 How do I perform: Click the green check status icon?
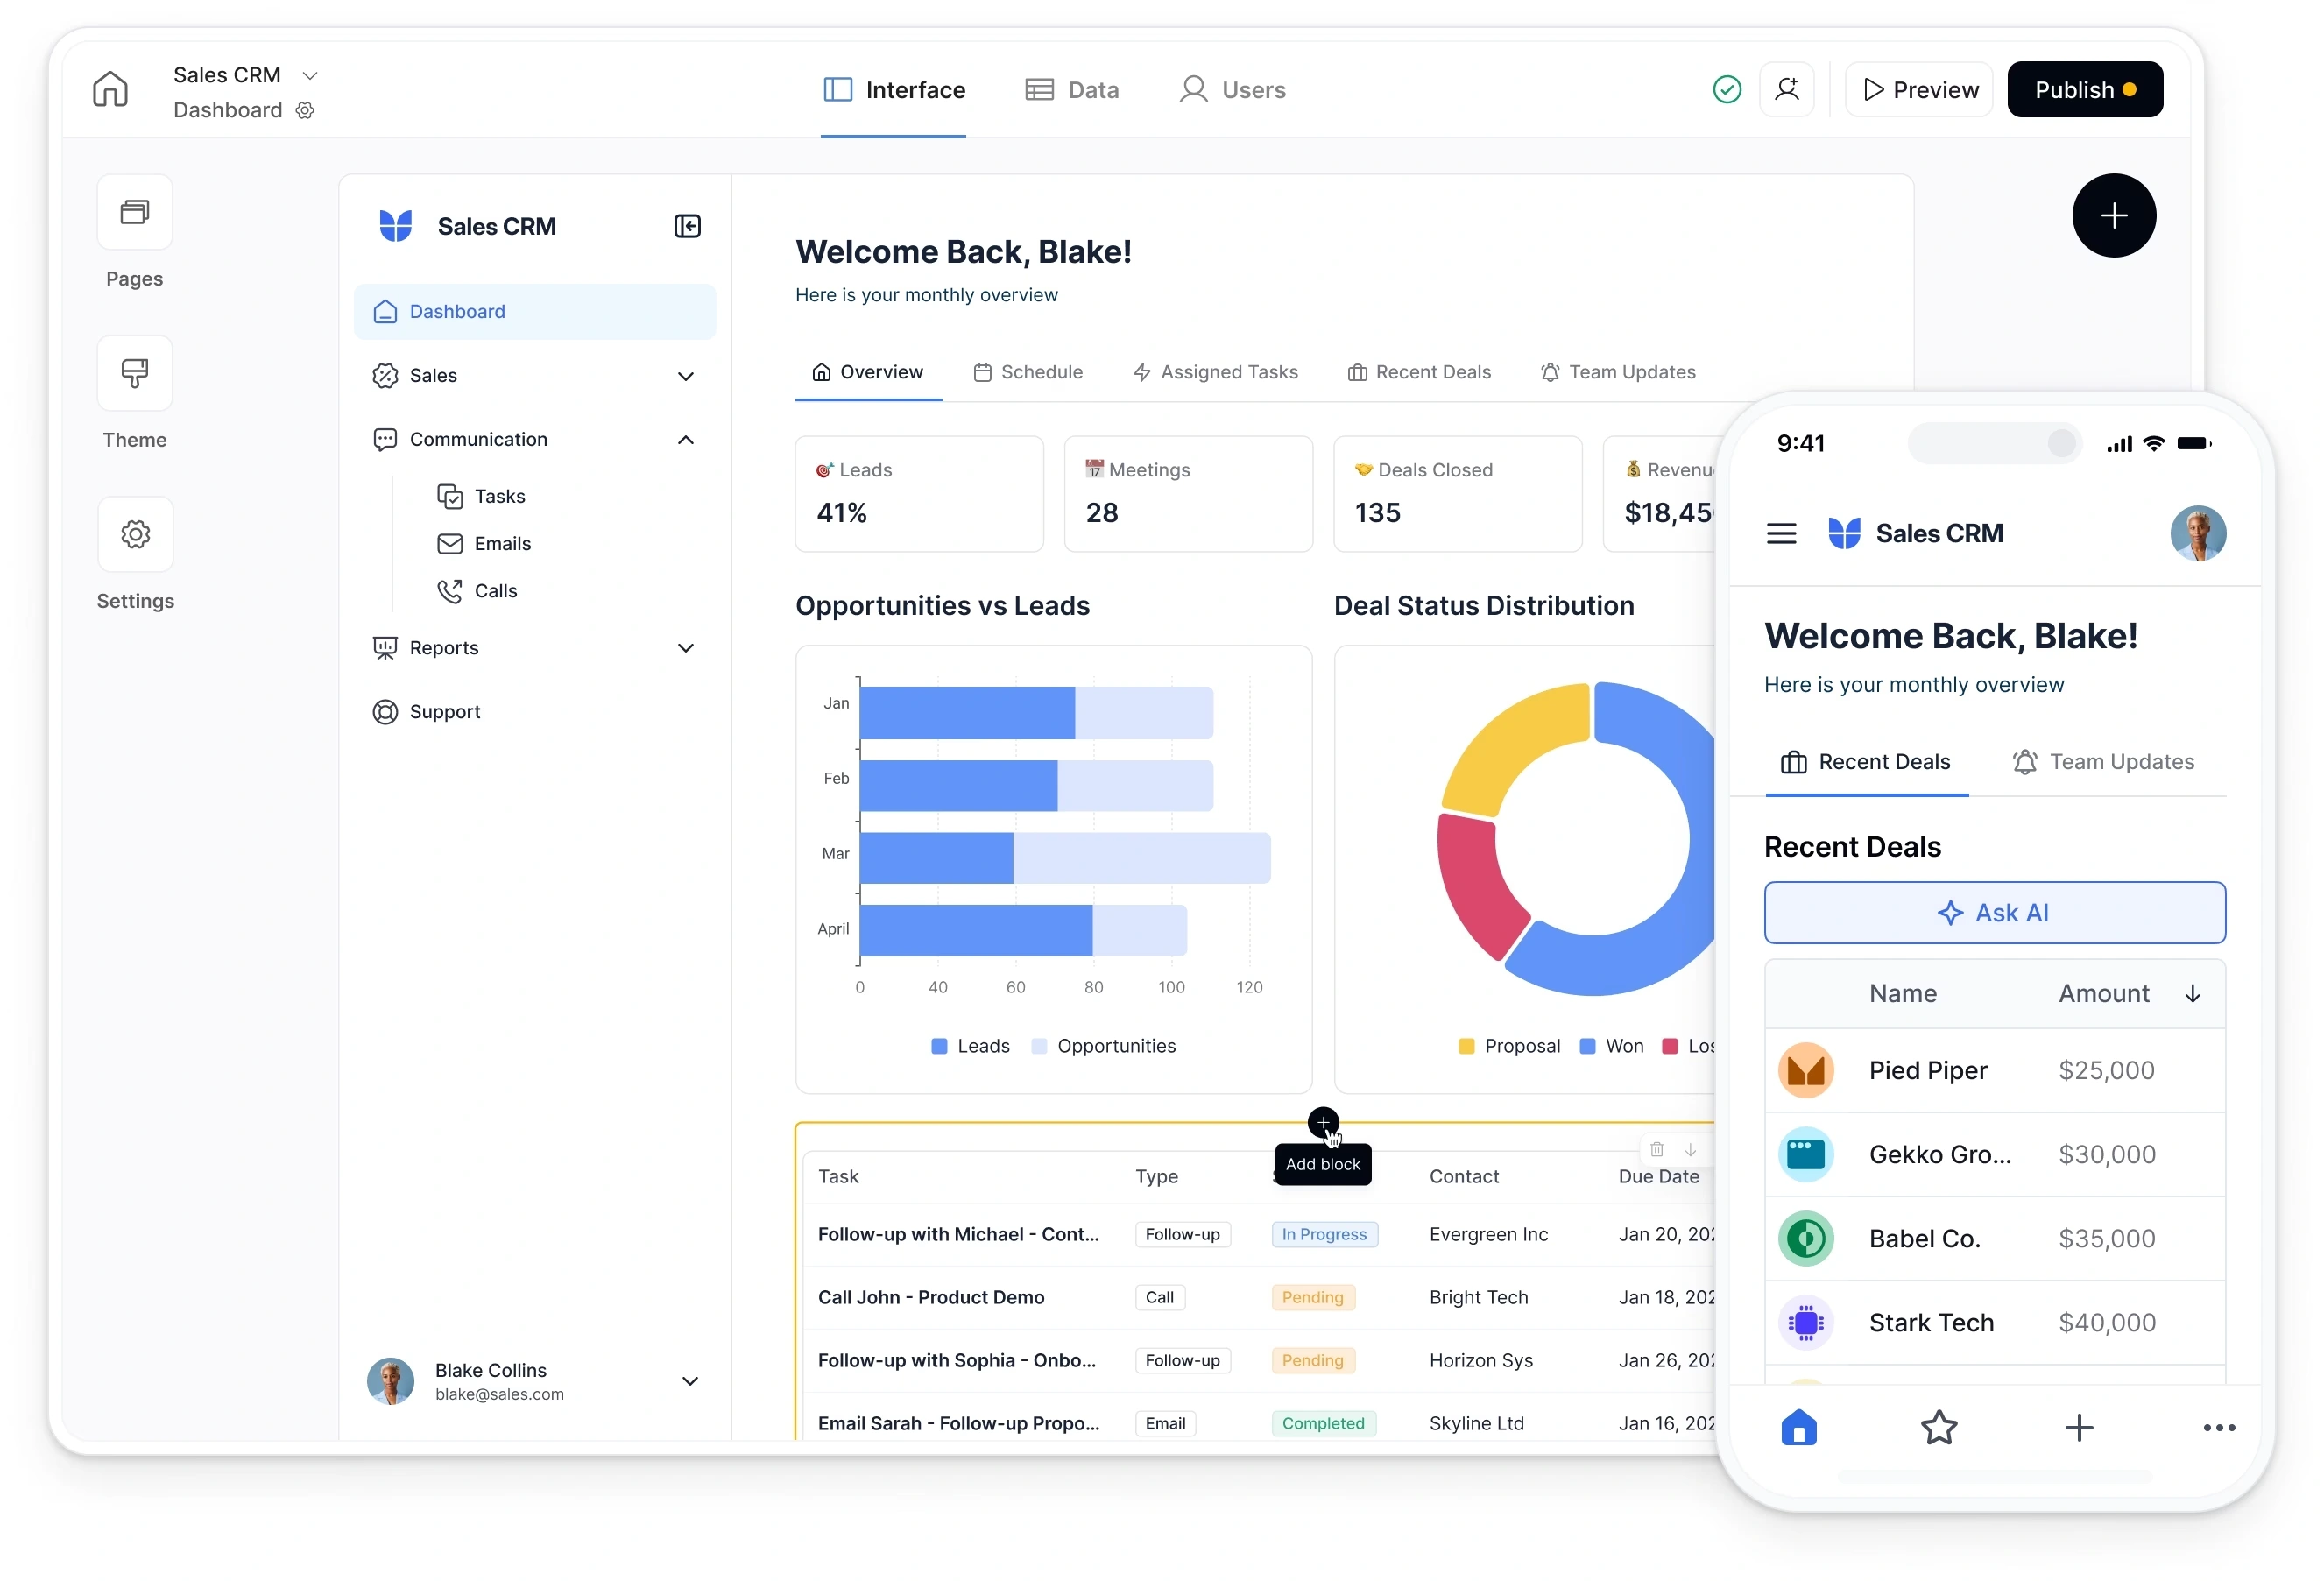pyautogui.click(x=1727, y=90)
